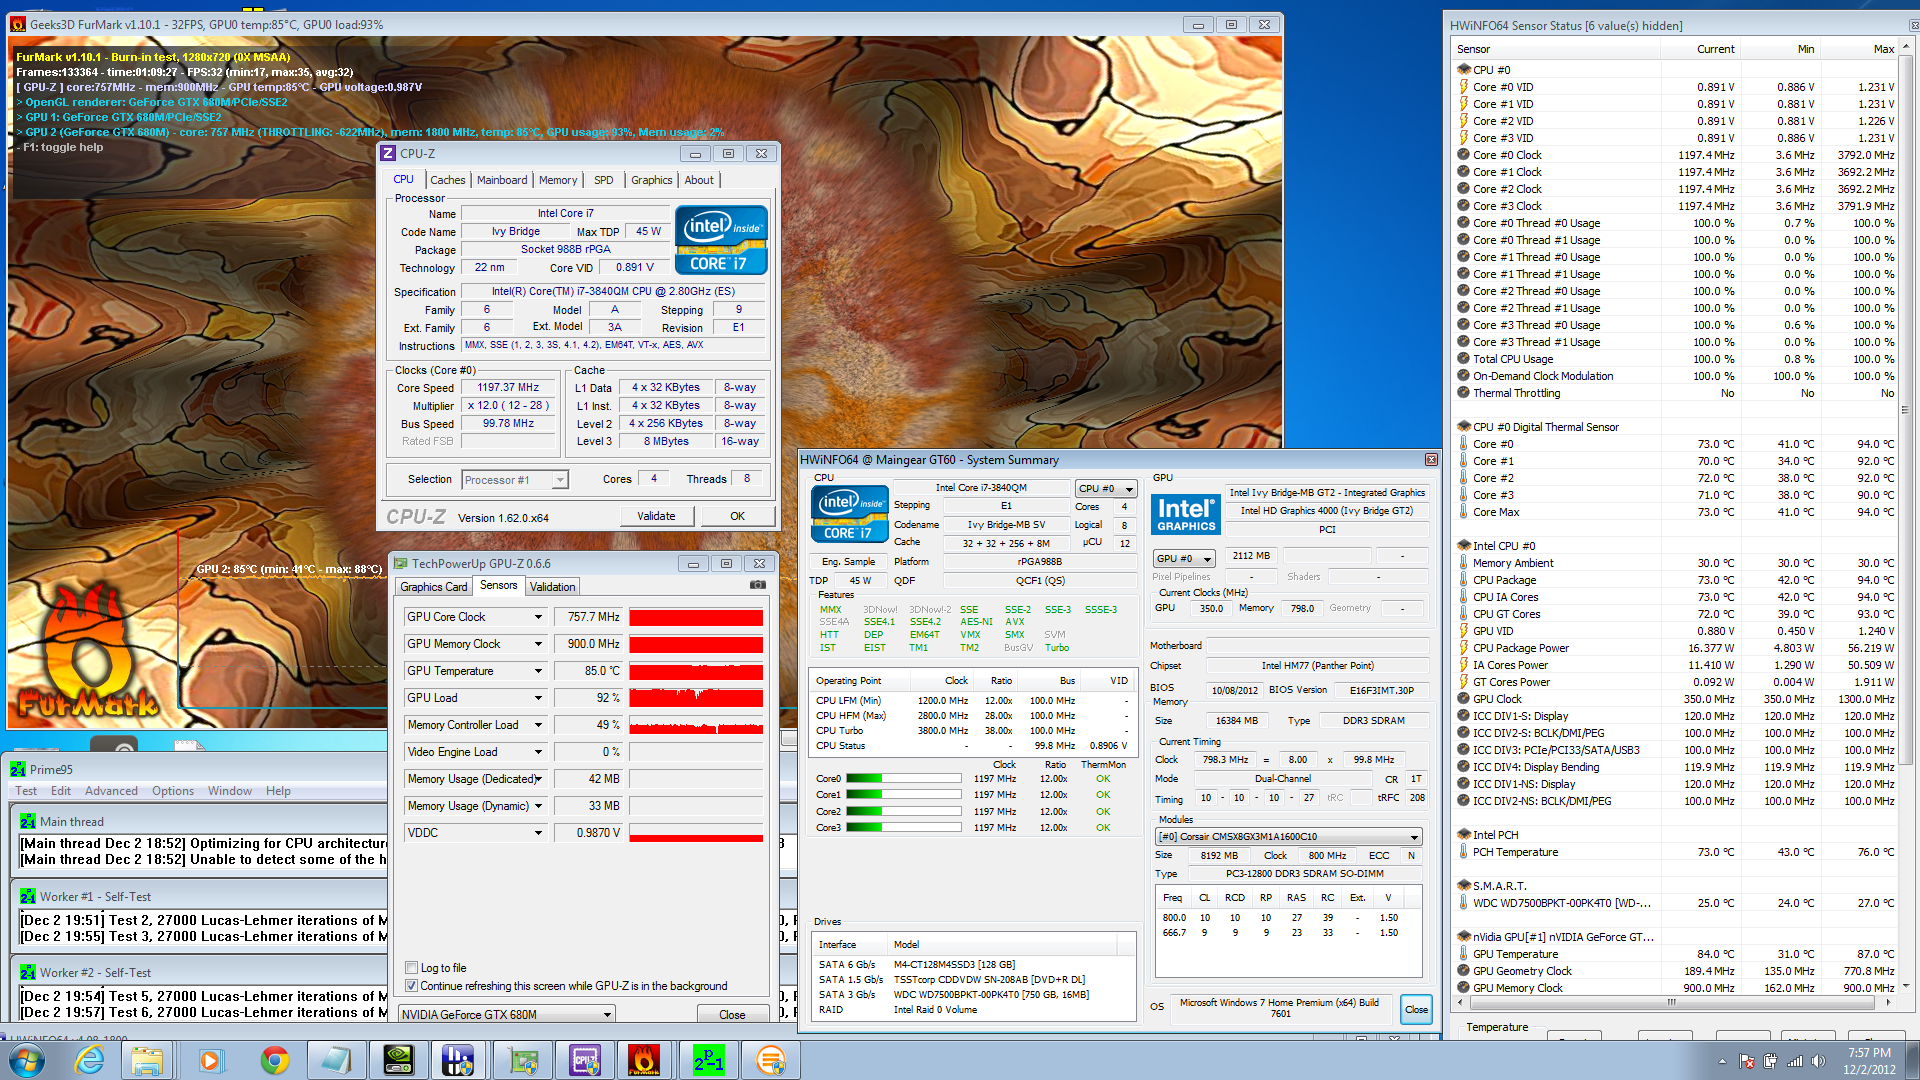Switch to HWiNFO64 taskbar icon
The height and width of the screenshot is (1080, 1920).
click(459, 1060)
